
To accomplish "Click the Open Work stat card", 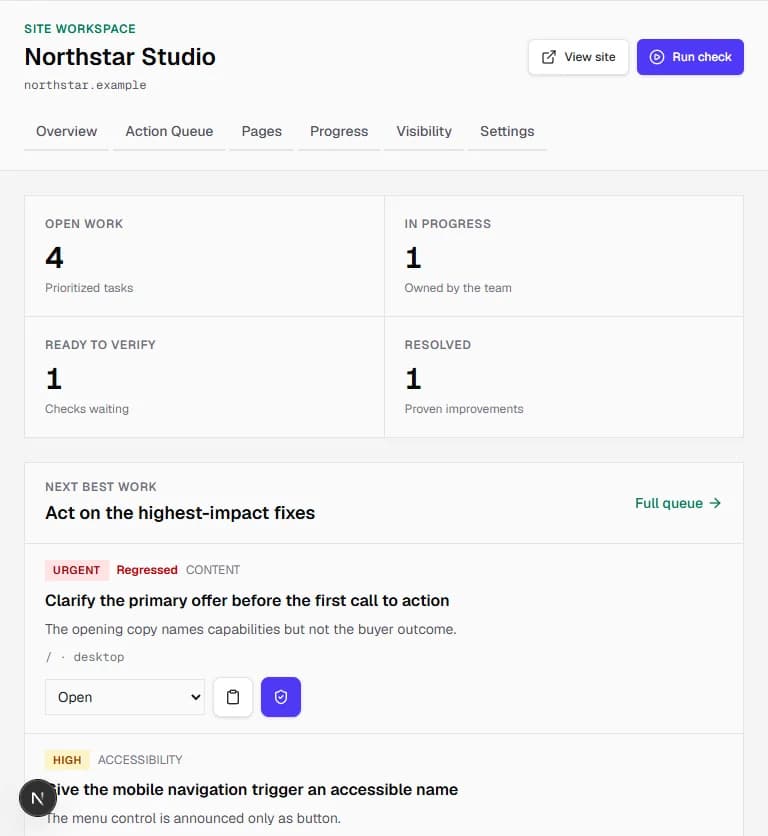I will (204, 256).
